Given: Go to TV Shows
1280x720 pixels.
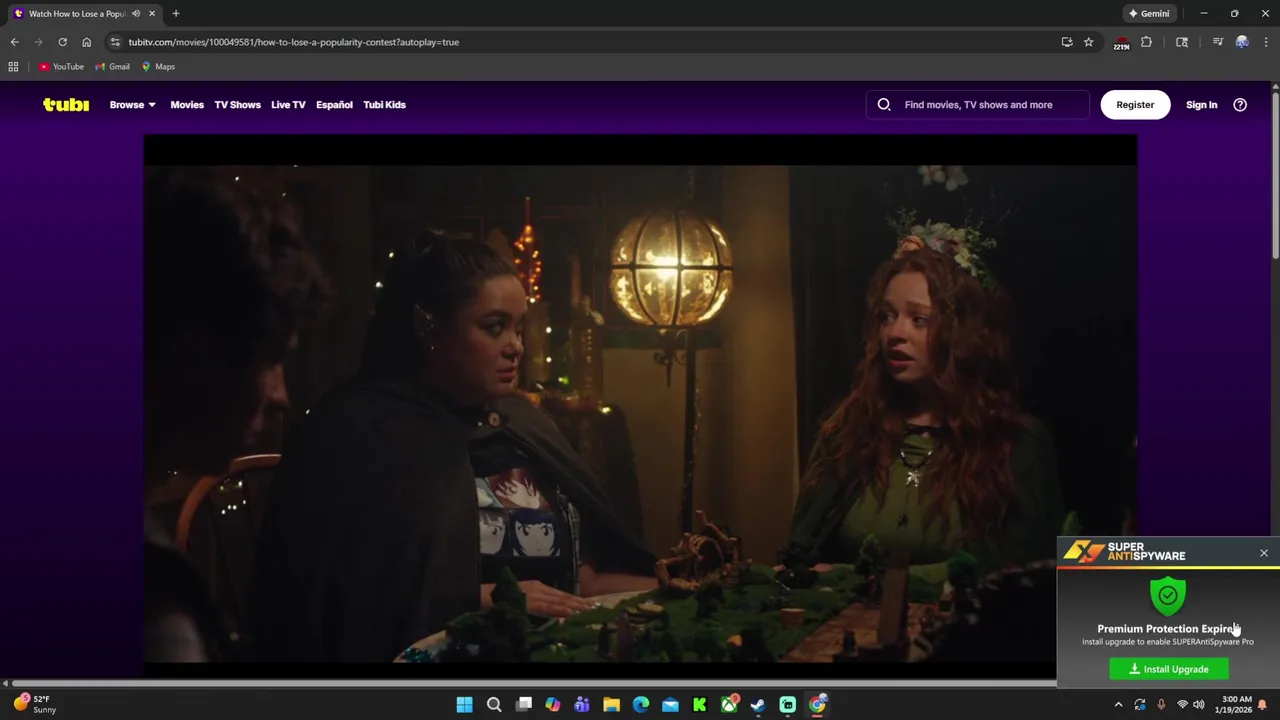Looking at the screenshot, I should coord(237,104).
